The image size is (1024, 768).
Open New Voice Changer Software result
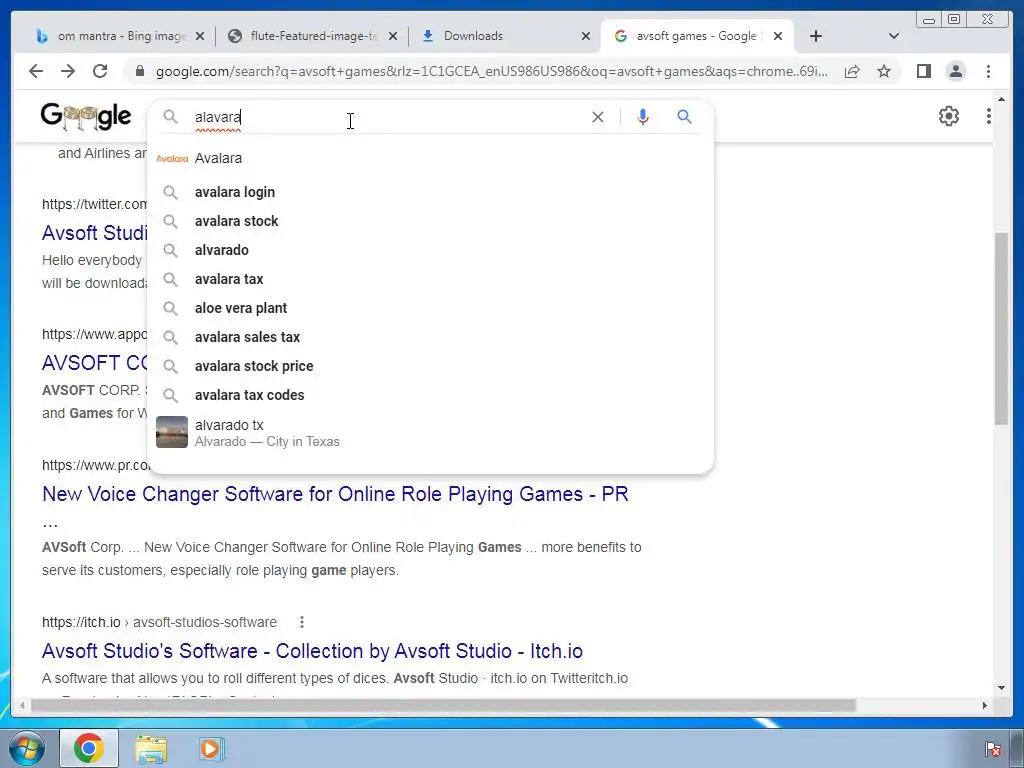(335, 494)
